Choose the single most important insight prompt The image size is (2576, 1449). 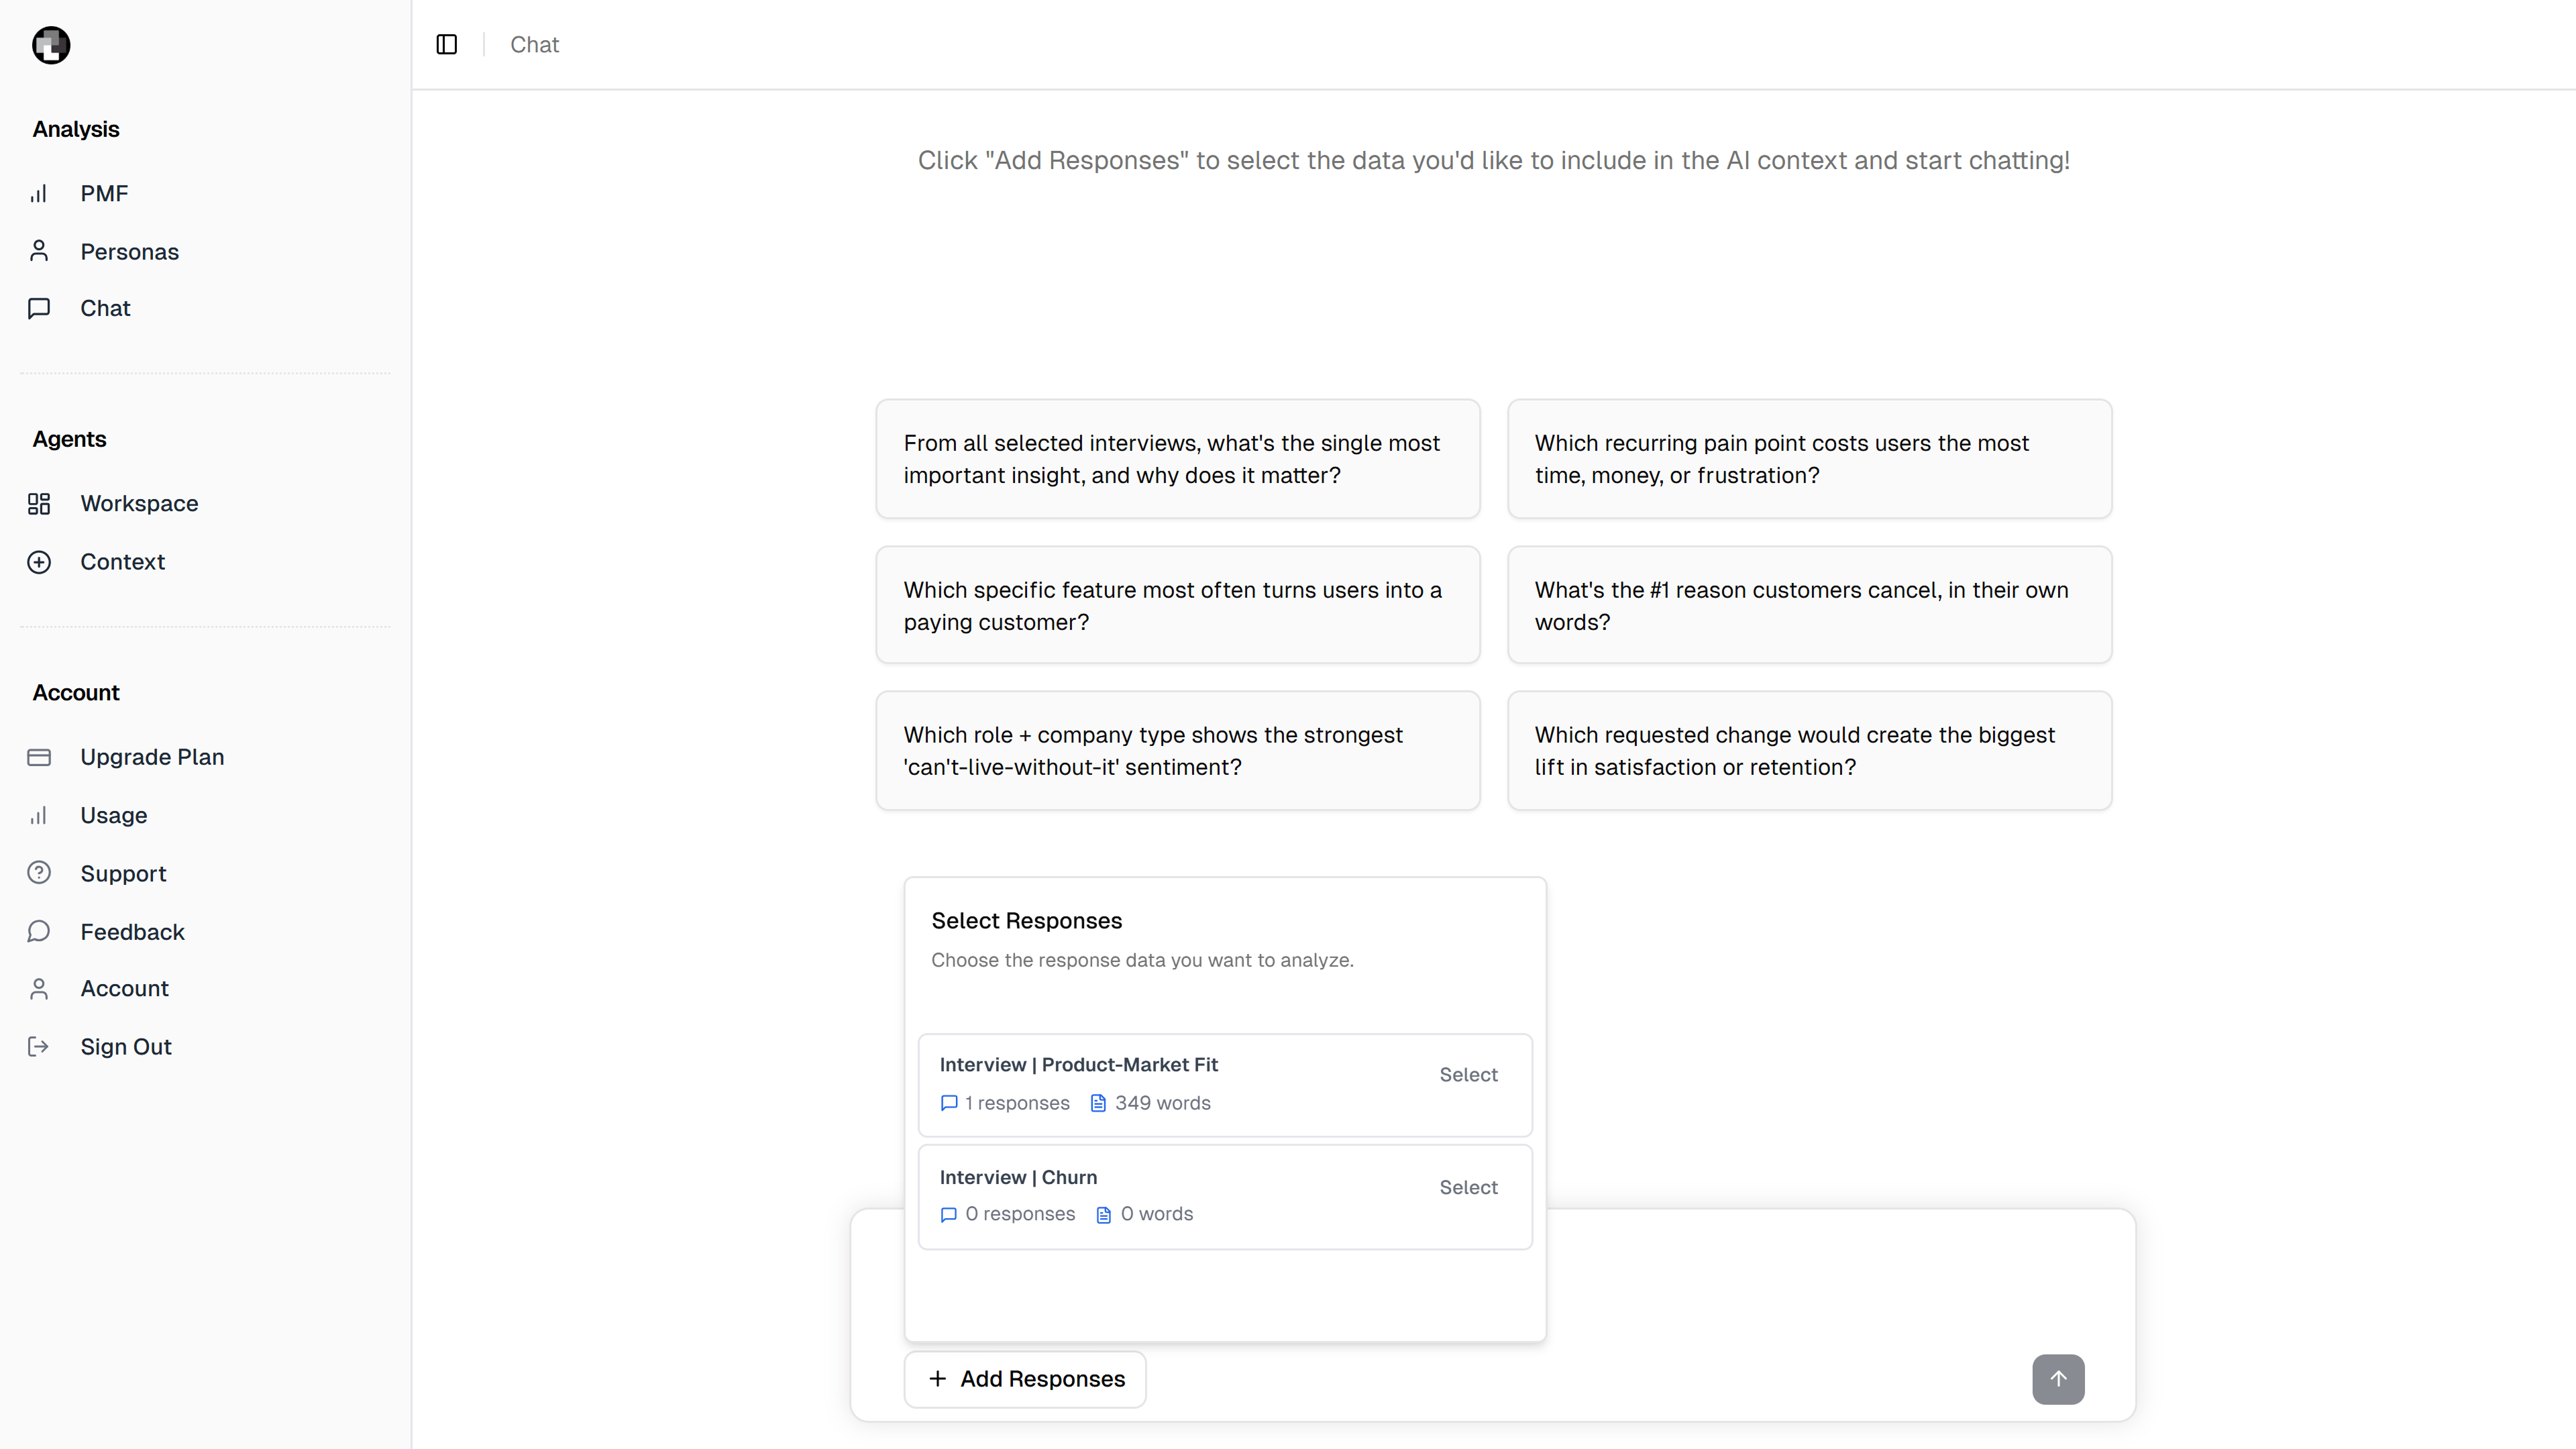[1178, 459]
